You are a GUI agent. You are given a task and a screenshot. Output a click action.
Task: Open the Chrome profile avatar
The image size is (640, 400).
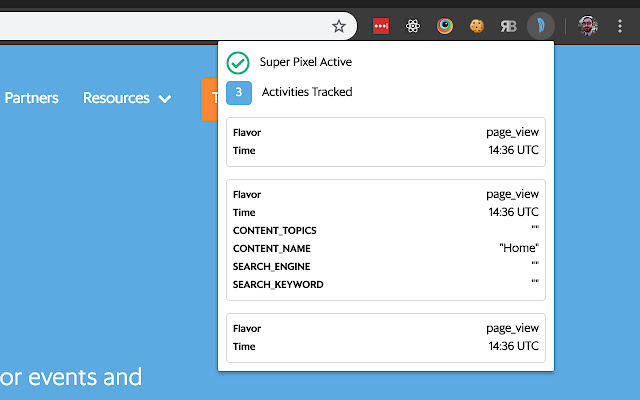click(x=588, y=26)
